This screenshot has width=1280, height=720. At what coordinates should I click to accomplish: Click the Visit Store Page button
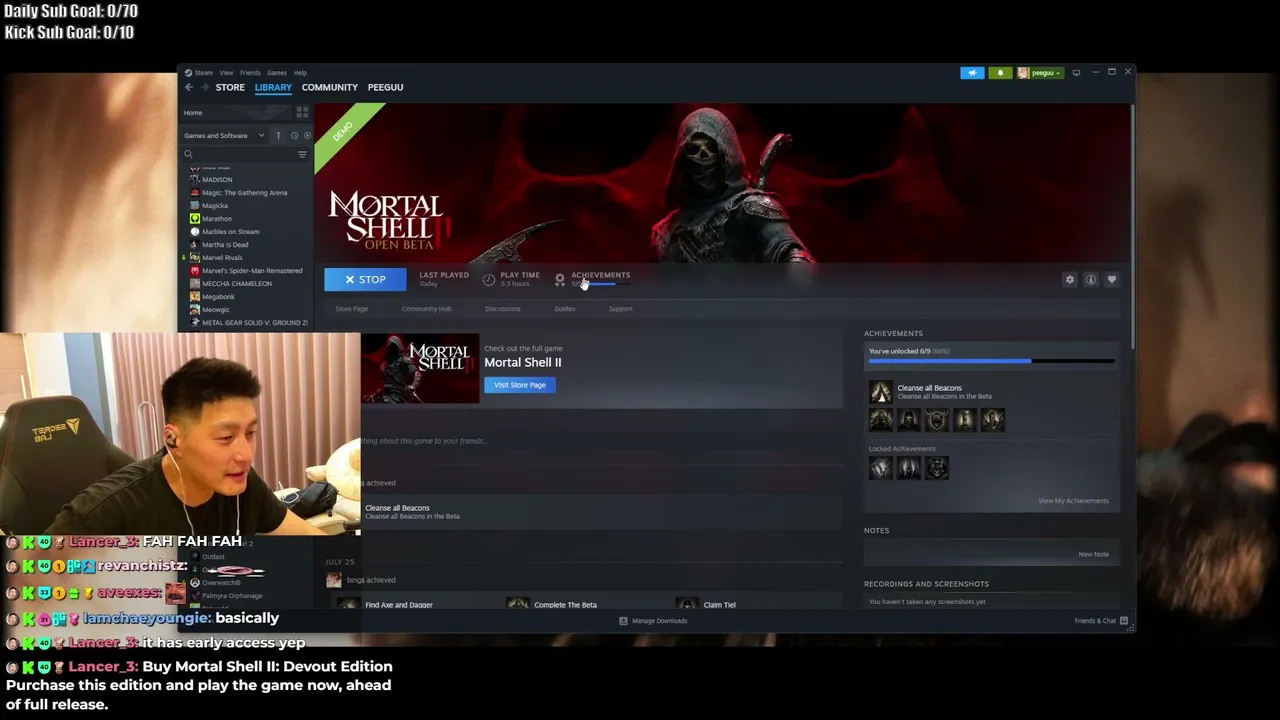pyautogui.click(x=520, y=385)
